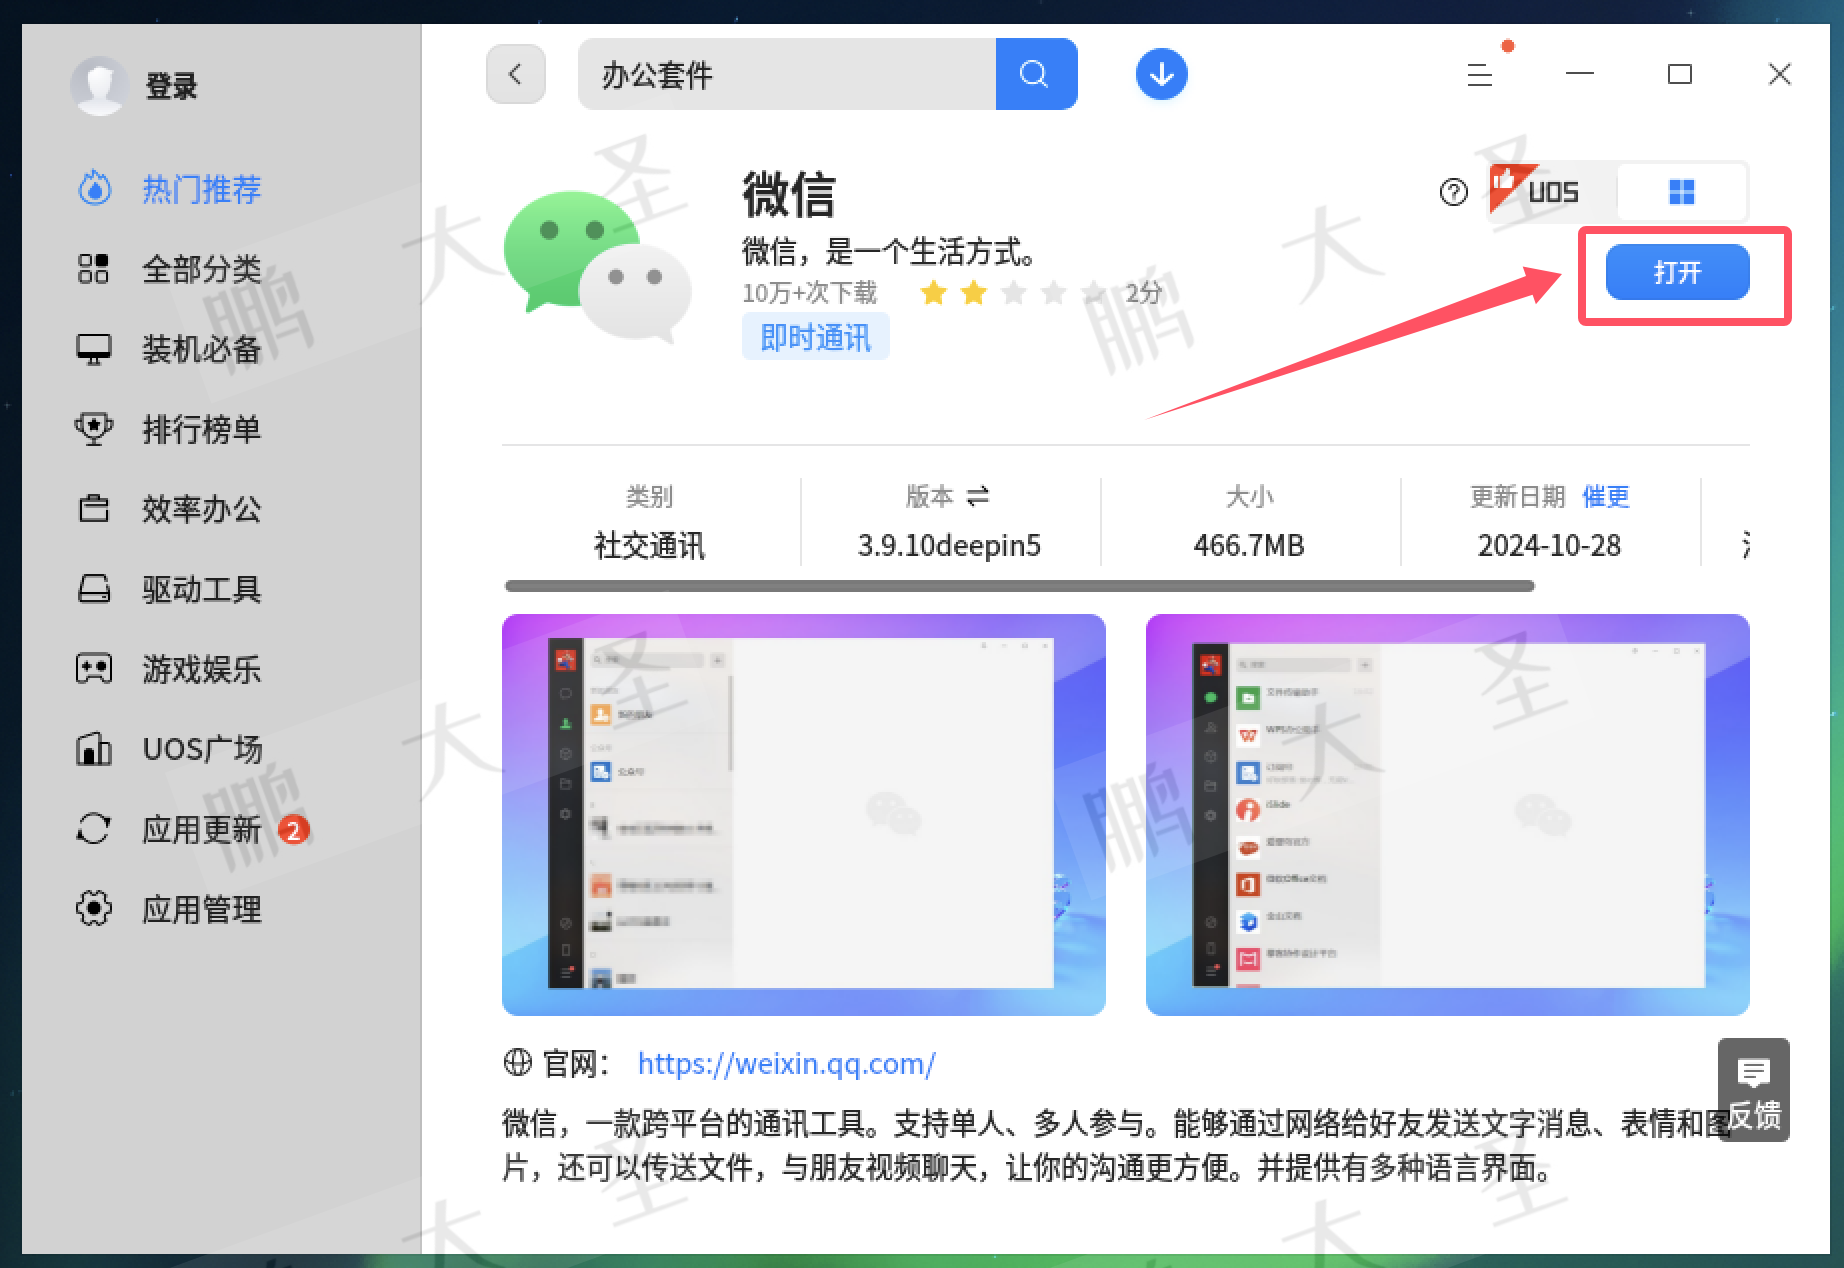The width and height of the screenshot is (1844, 1268).
Task: Click the version switch arrows icon
Action: coord(978,496)
